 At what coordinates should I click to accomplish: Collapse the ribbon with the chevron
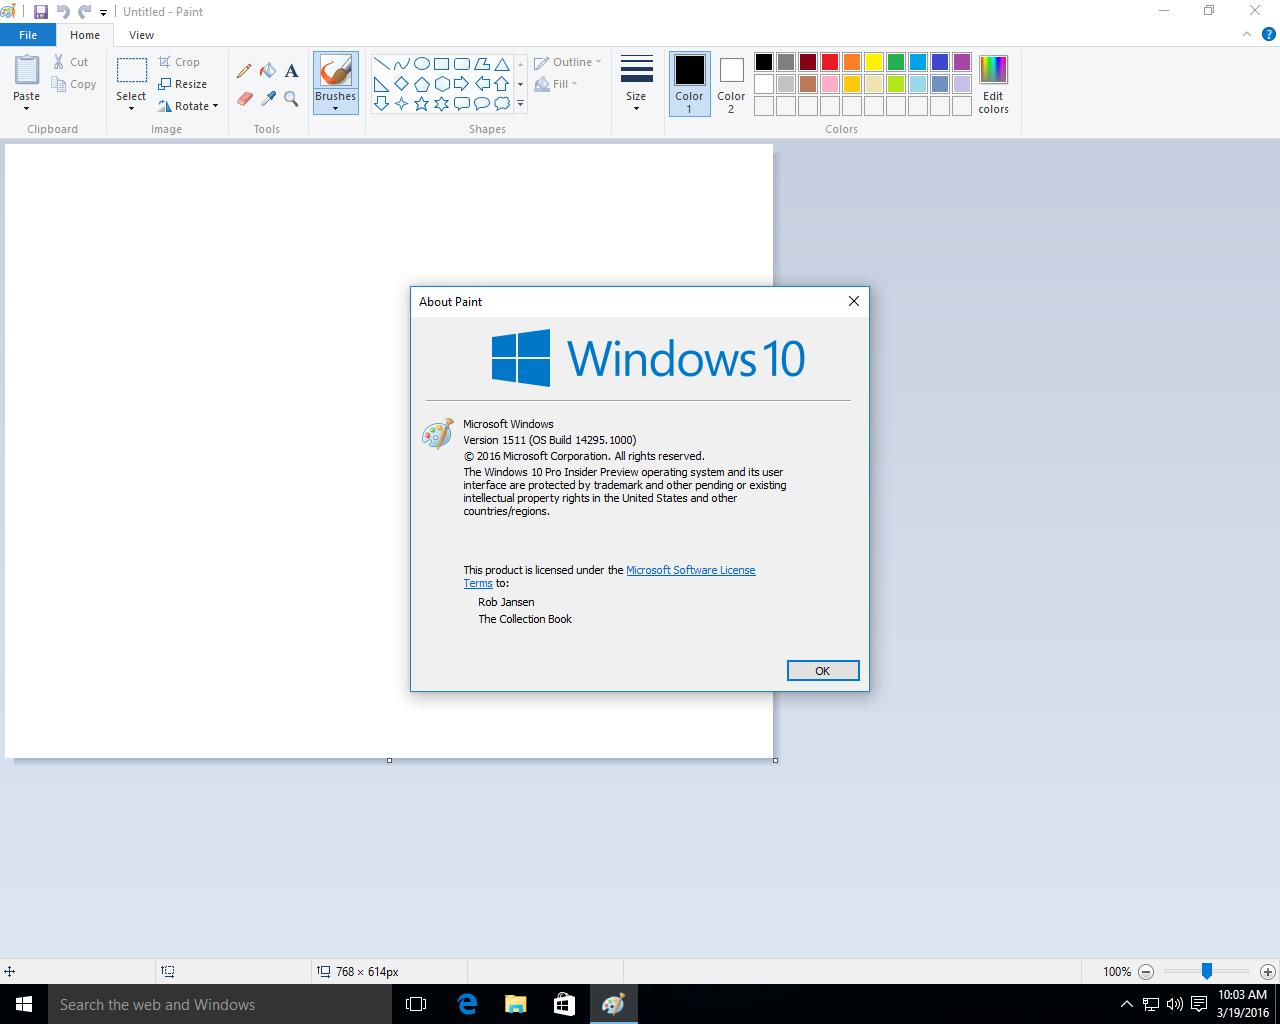[x=1246, y=34]
